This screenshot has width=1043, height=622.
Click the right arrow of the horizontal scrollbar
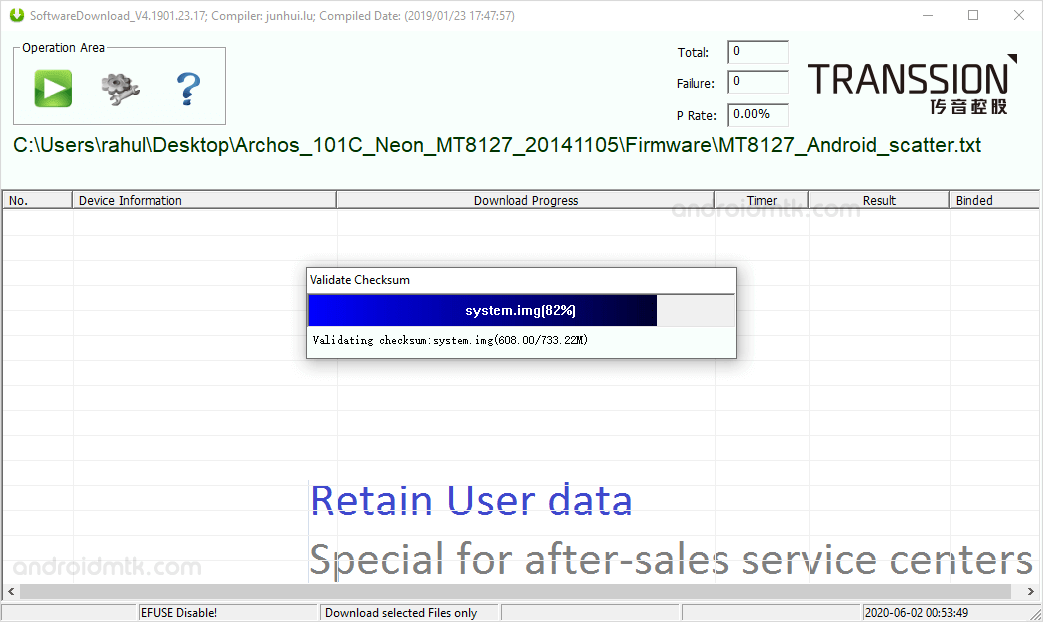pos(1031,591)
